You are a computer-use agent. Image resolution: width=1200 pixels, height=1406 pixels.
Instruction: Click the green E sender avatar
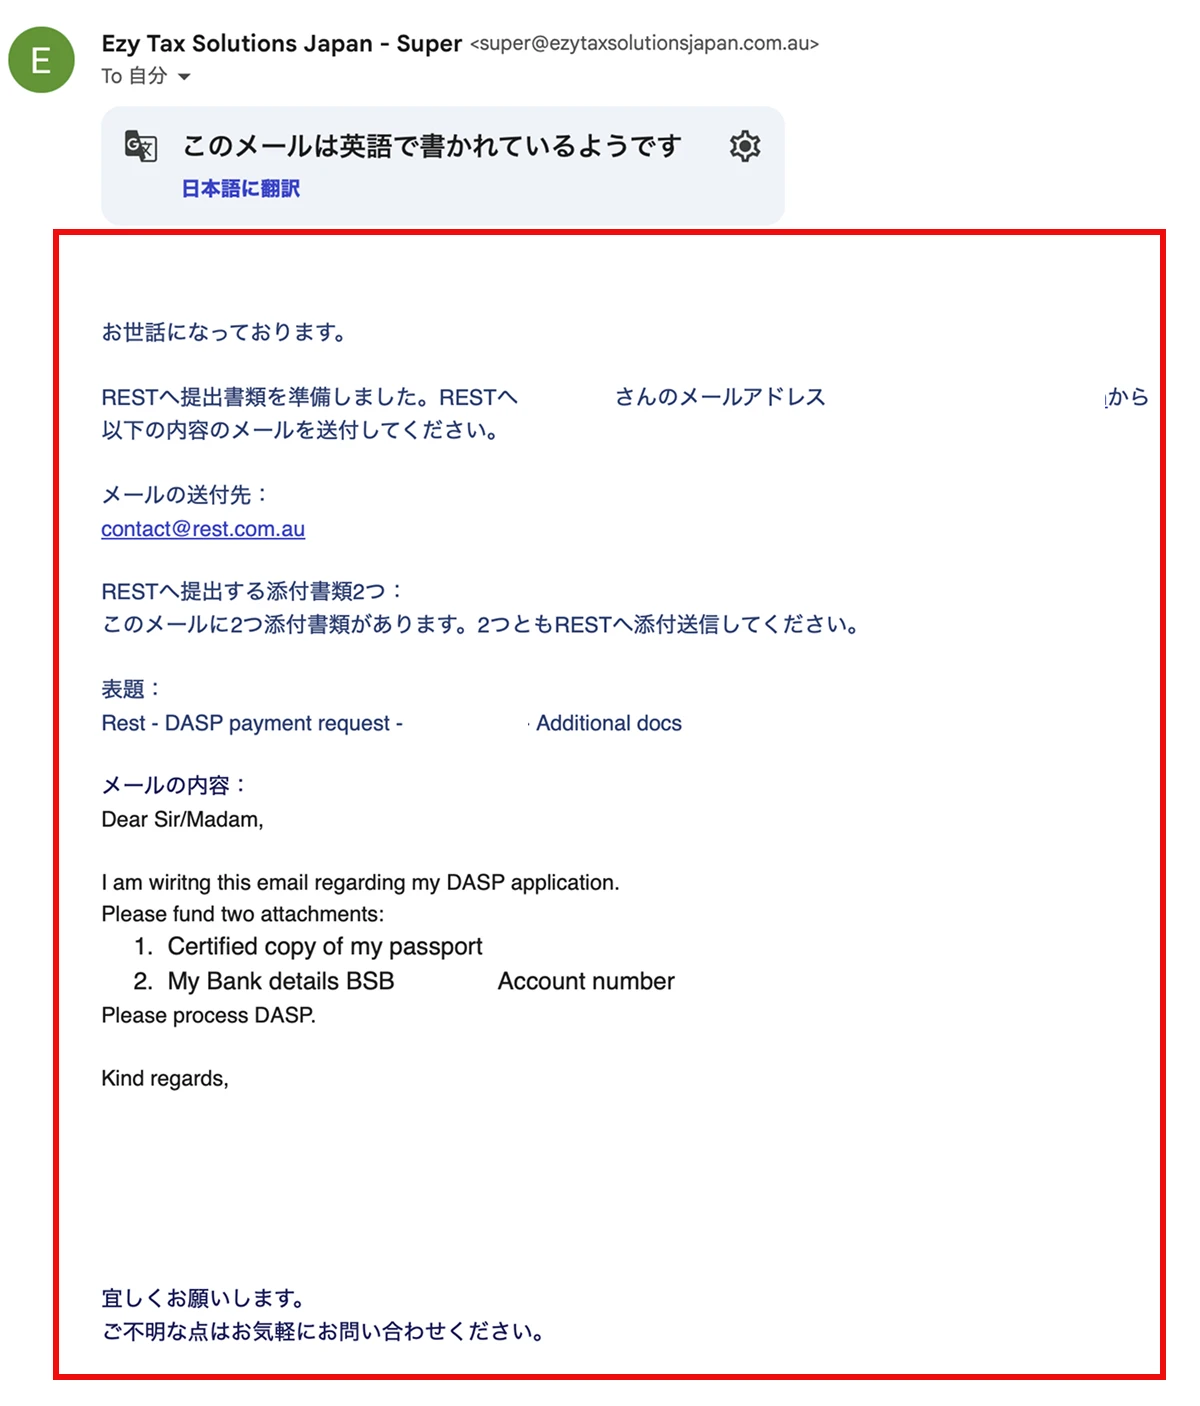coord(41,60)
